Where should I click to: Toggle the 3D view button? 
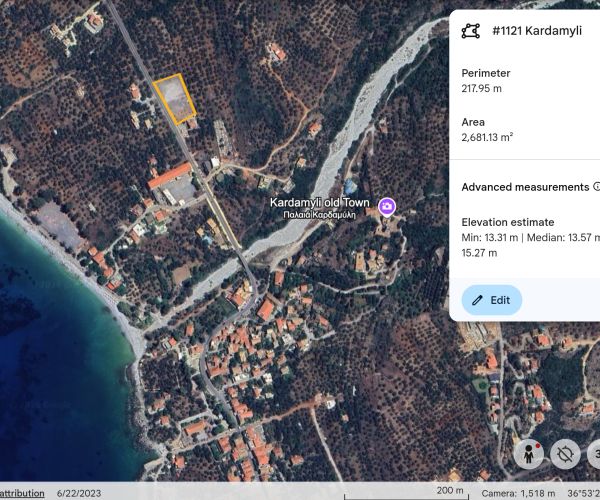[592, 453]
